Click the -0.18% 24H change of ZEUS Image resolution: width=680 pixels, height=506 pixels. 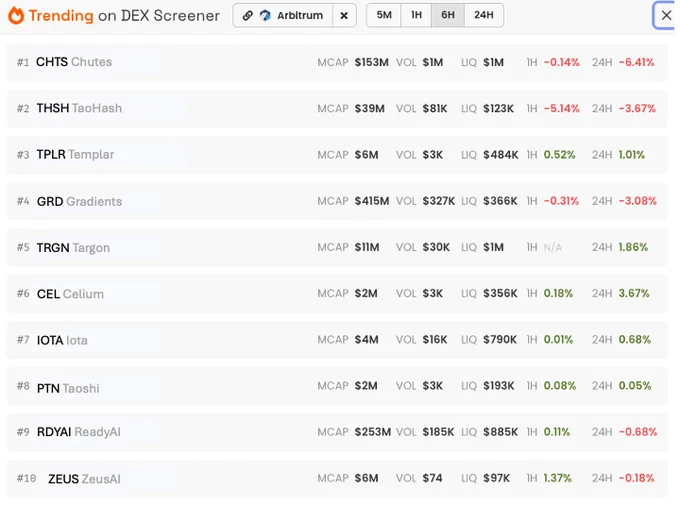[x=637, y=478]
